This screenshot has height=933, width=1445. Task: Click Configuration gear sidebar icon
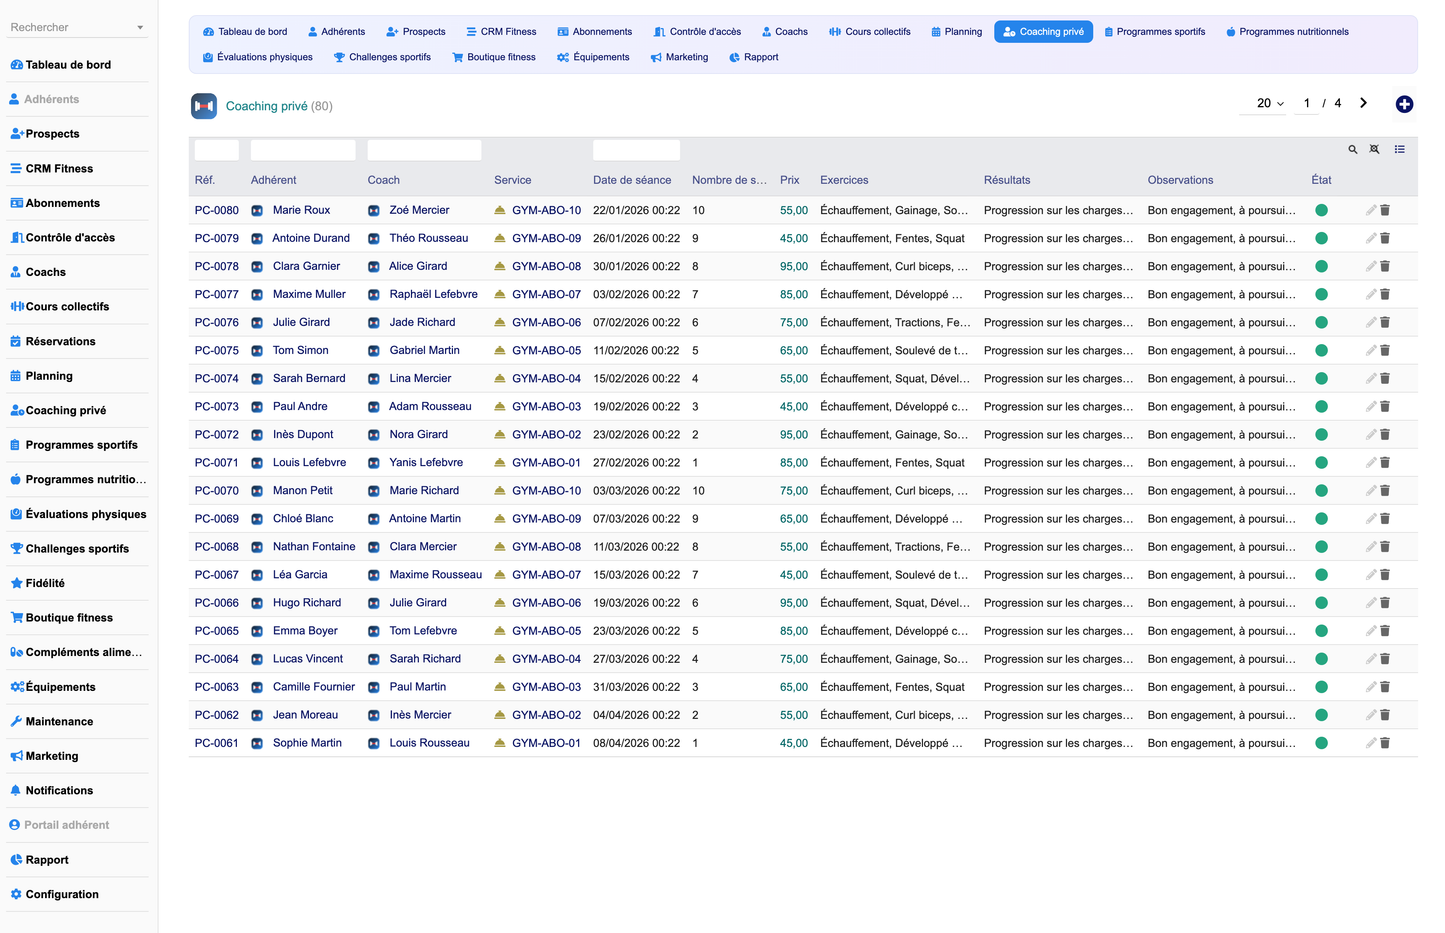[x=16, y=895]
